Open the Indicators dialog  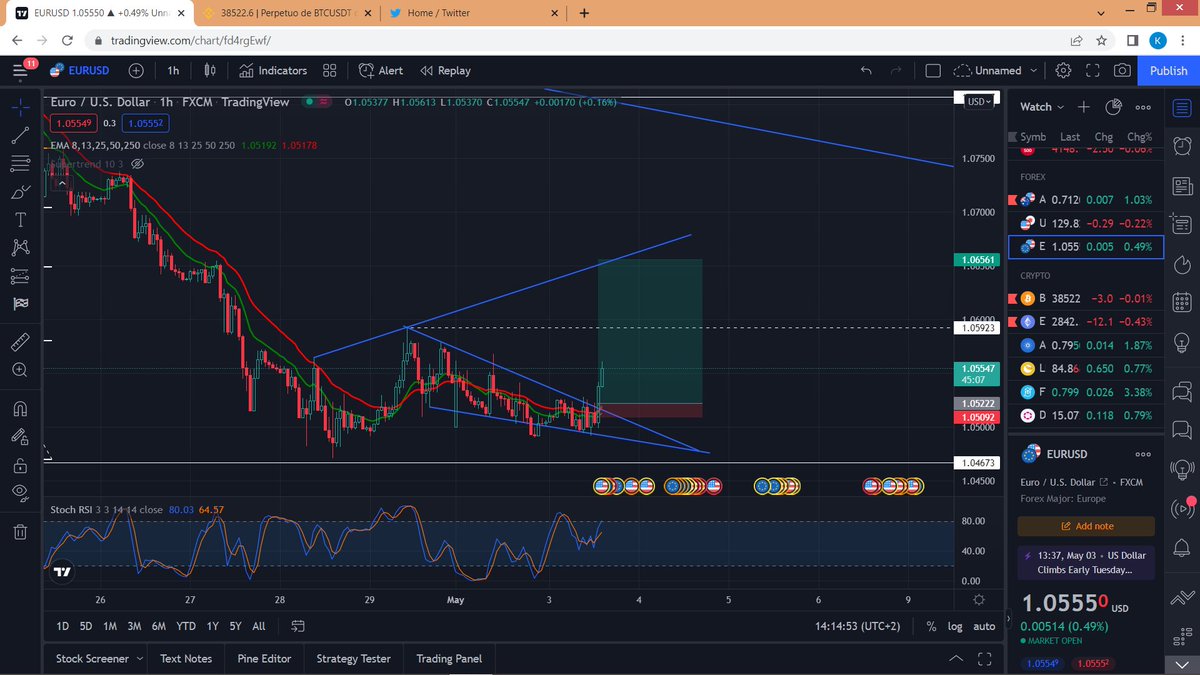273,71
